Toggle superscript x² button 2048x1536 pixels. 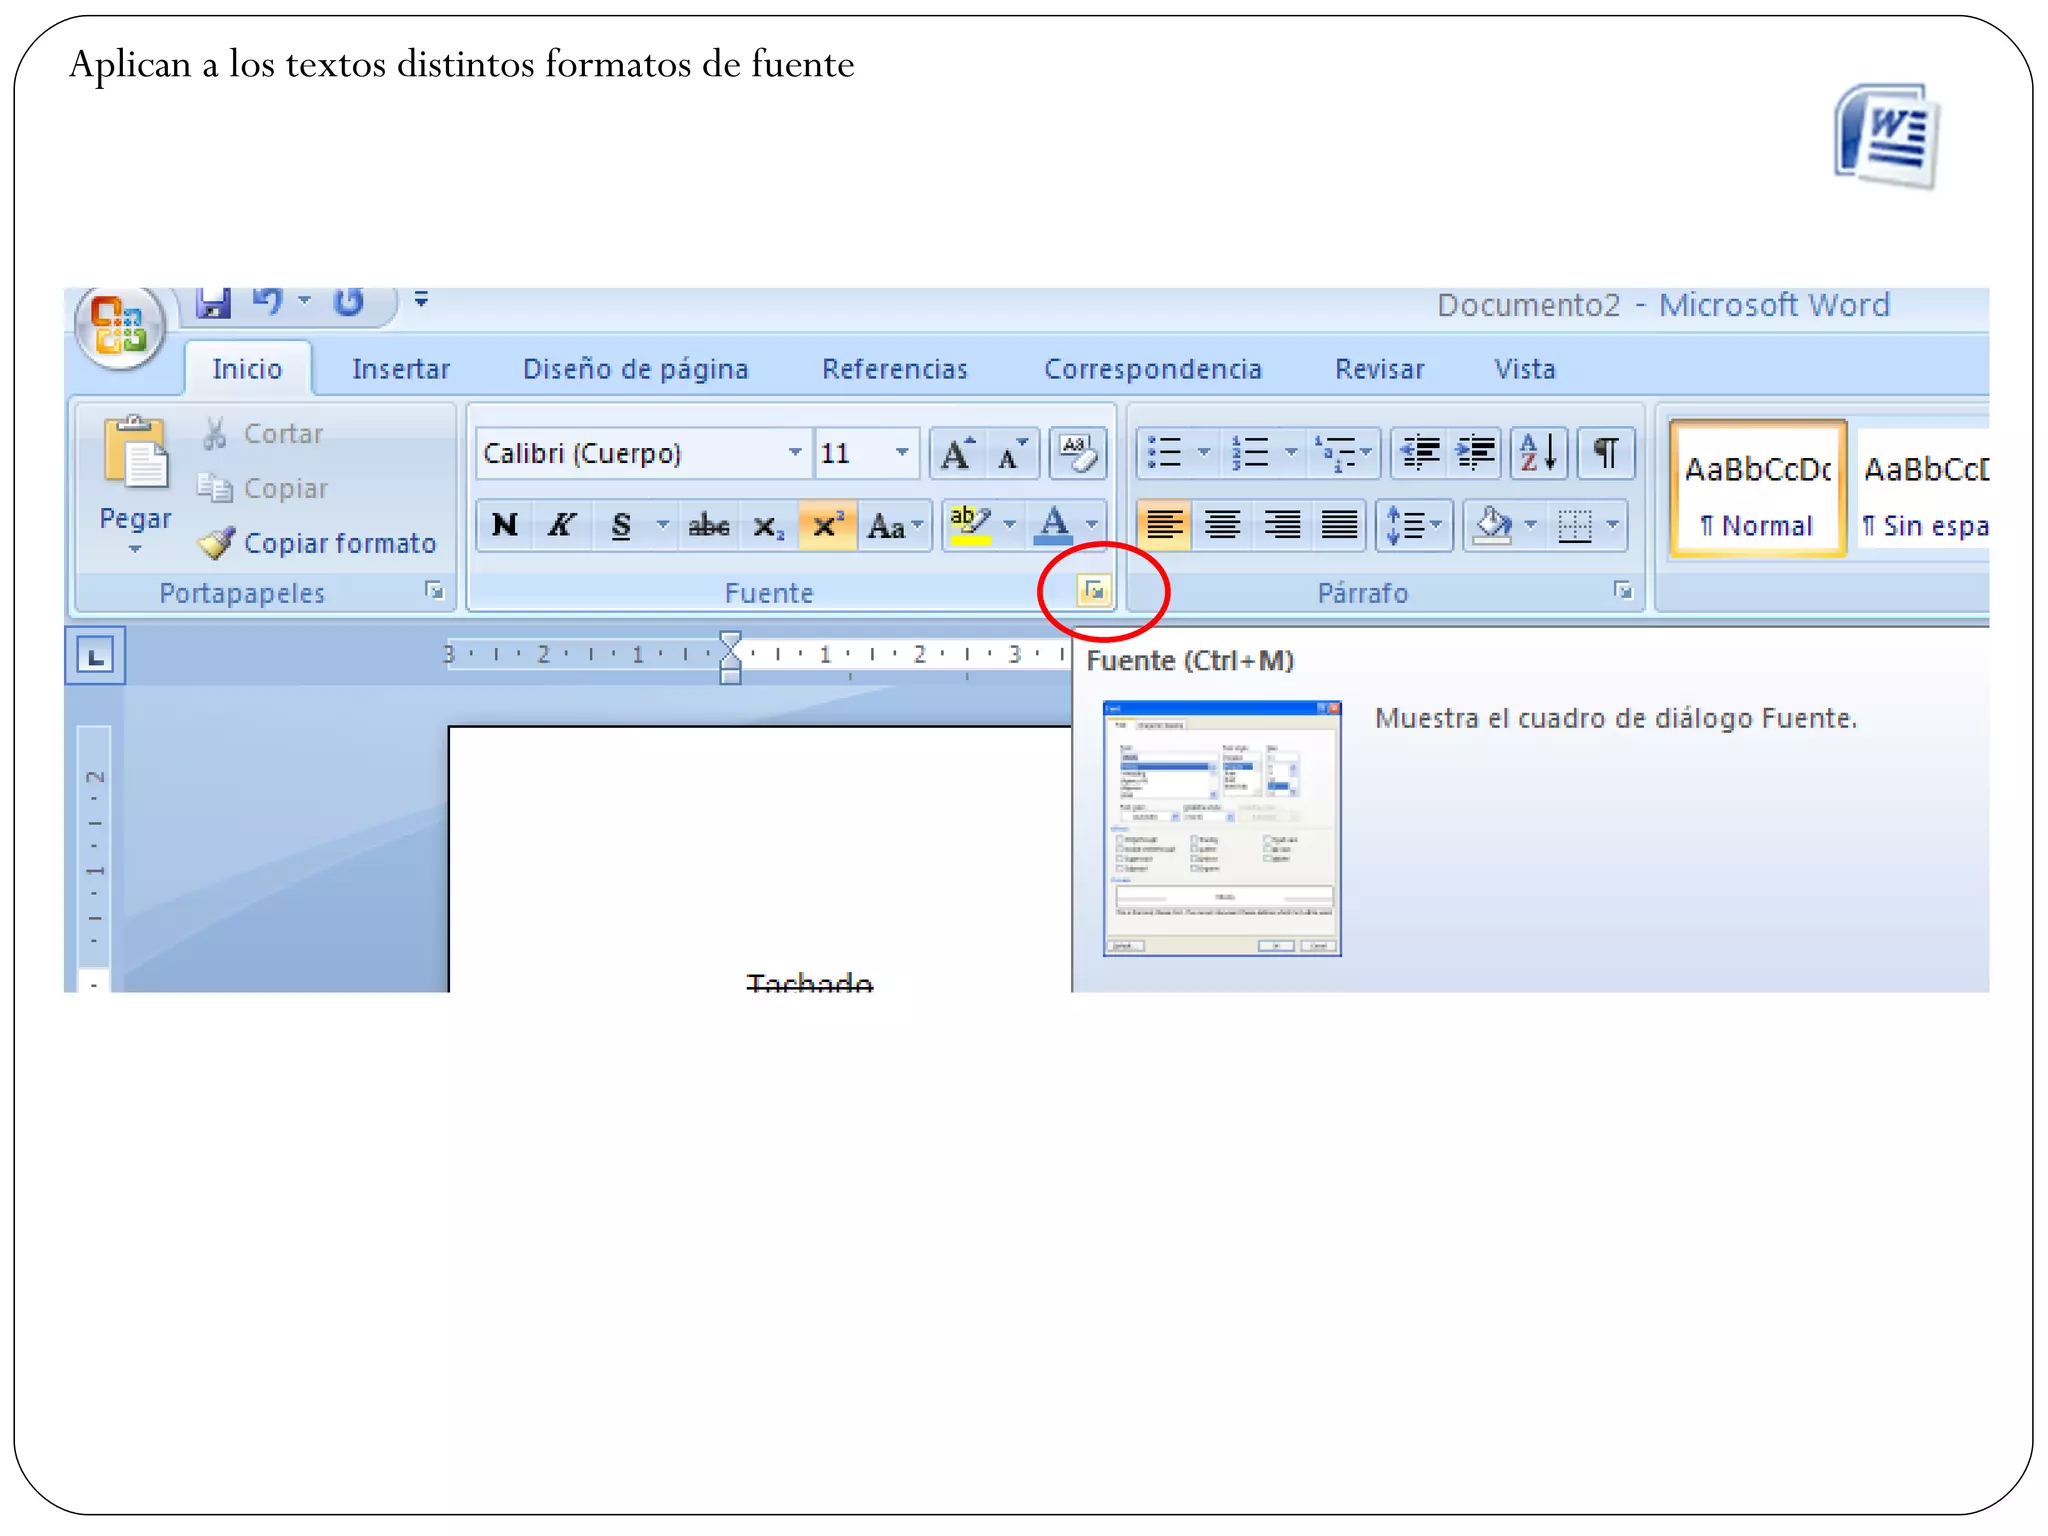coord(827,525)
